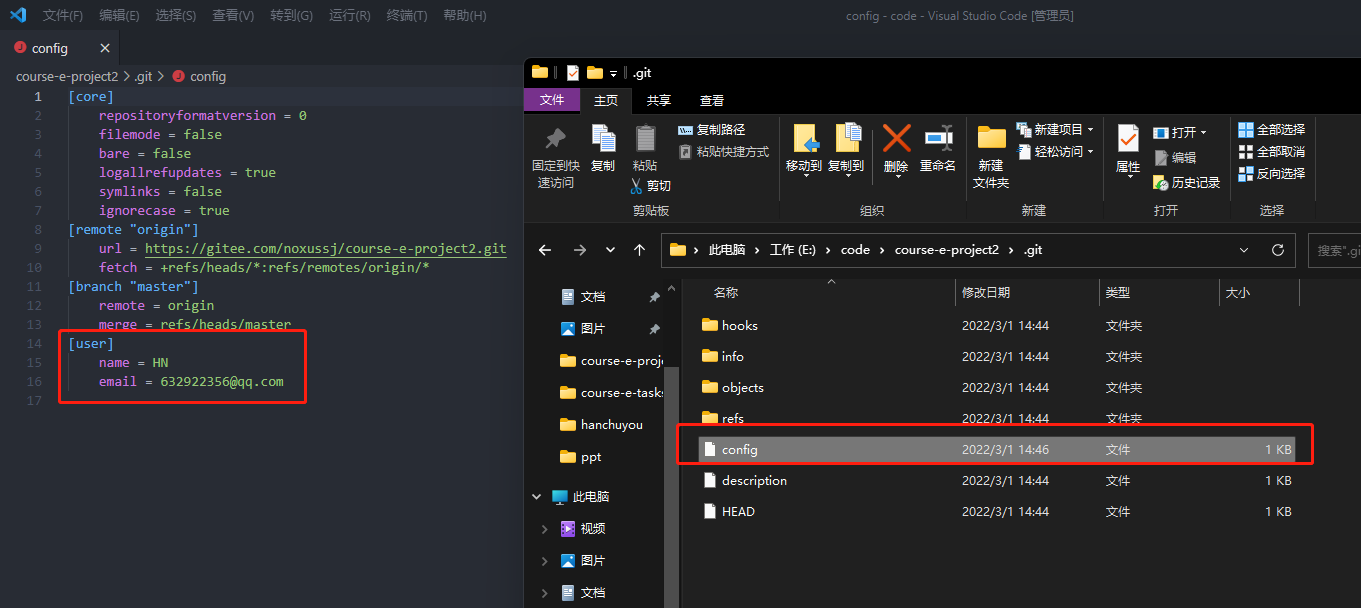Click the 删除 (Delete) red X icon

[x=896, y=139]
